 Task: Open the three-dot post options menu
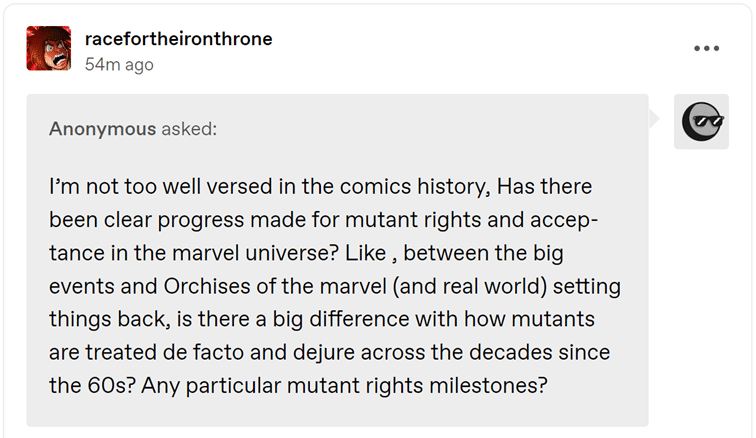(707, 48)
